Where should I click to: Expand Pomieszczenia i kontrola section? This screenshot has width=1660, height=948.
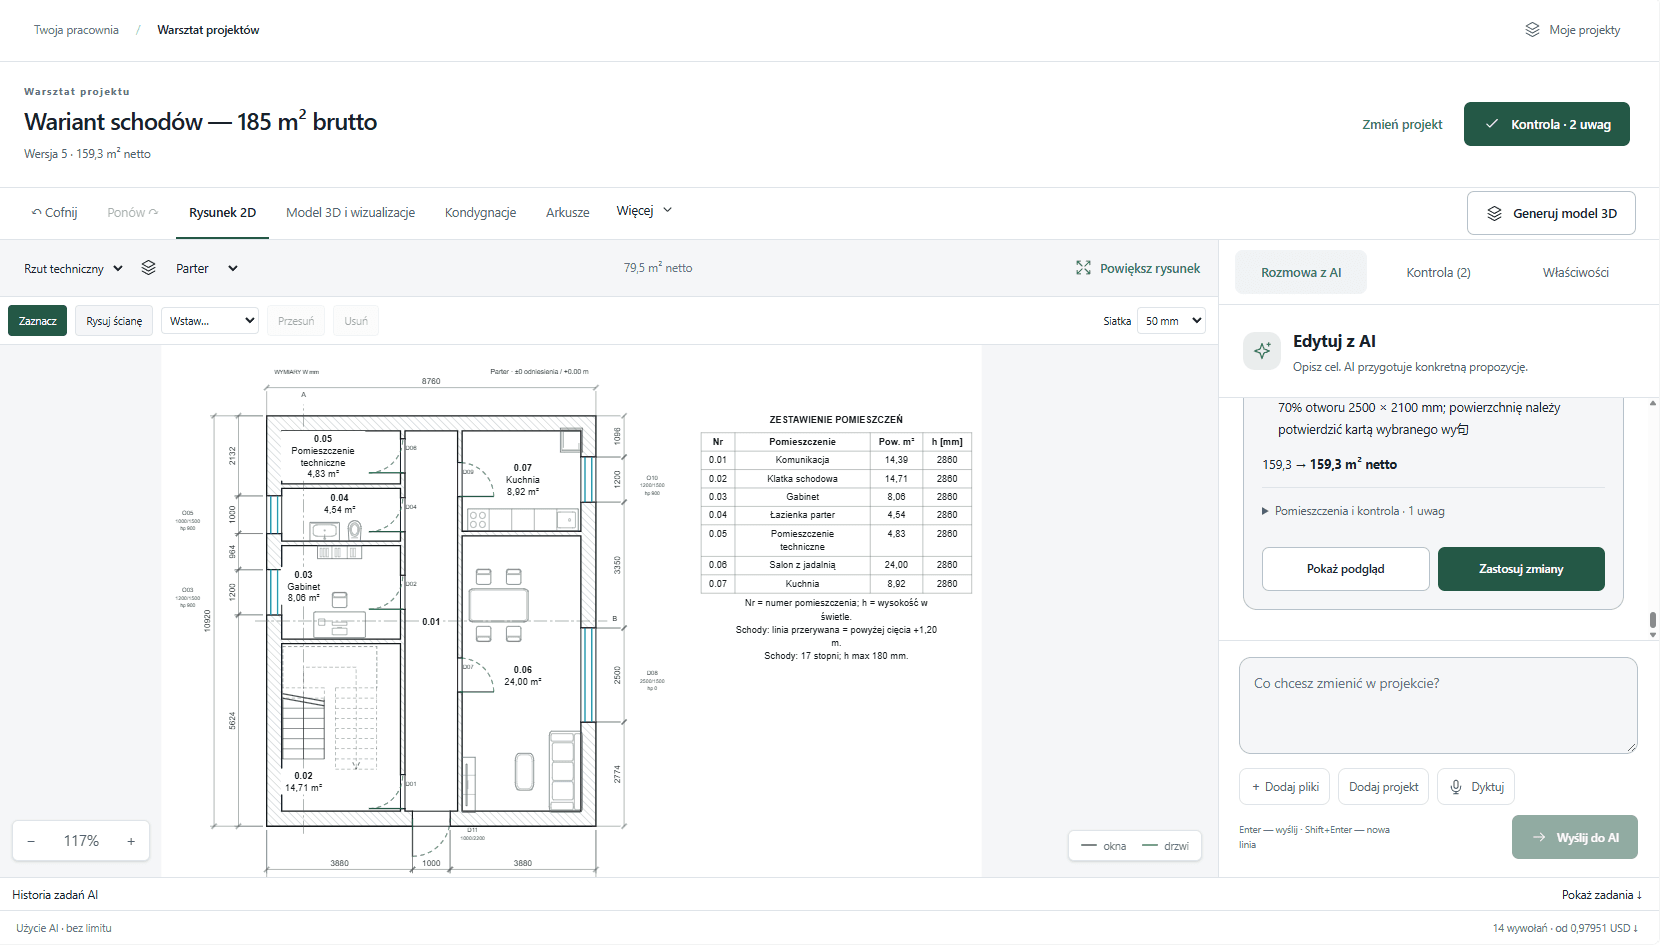pyautogui.click(x=1353, y=511)
